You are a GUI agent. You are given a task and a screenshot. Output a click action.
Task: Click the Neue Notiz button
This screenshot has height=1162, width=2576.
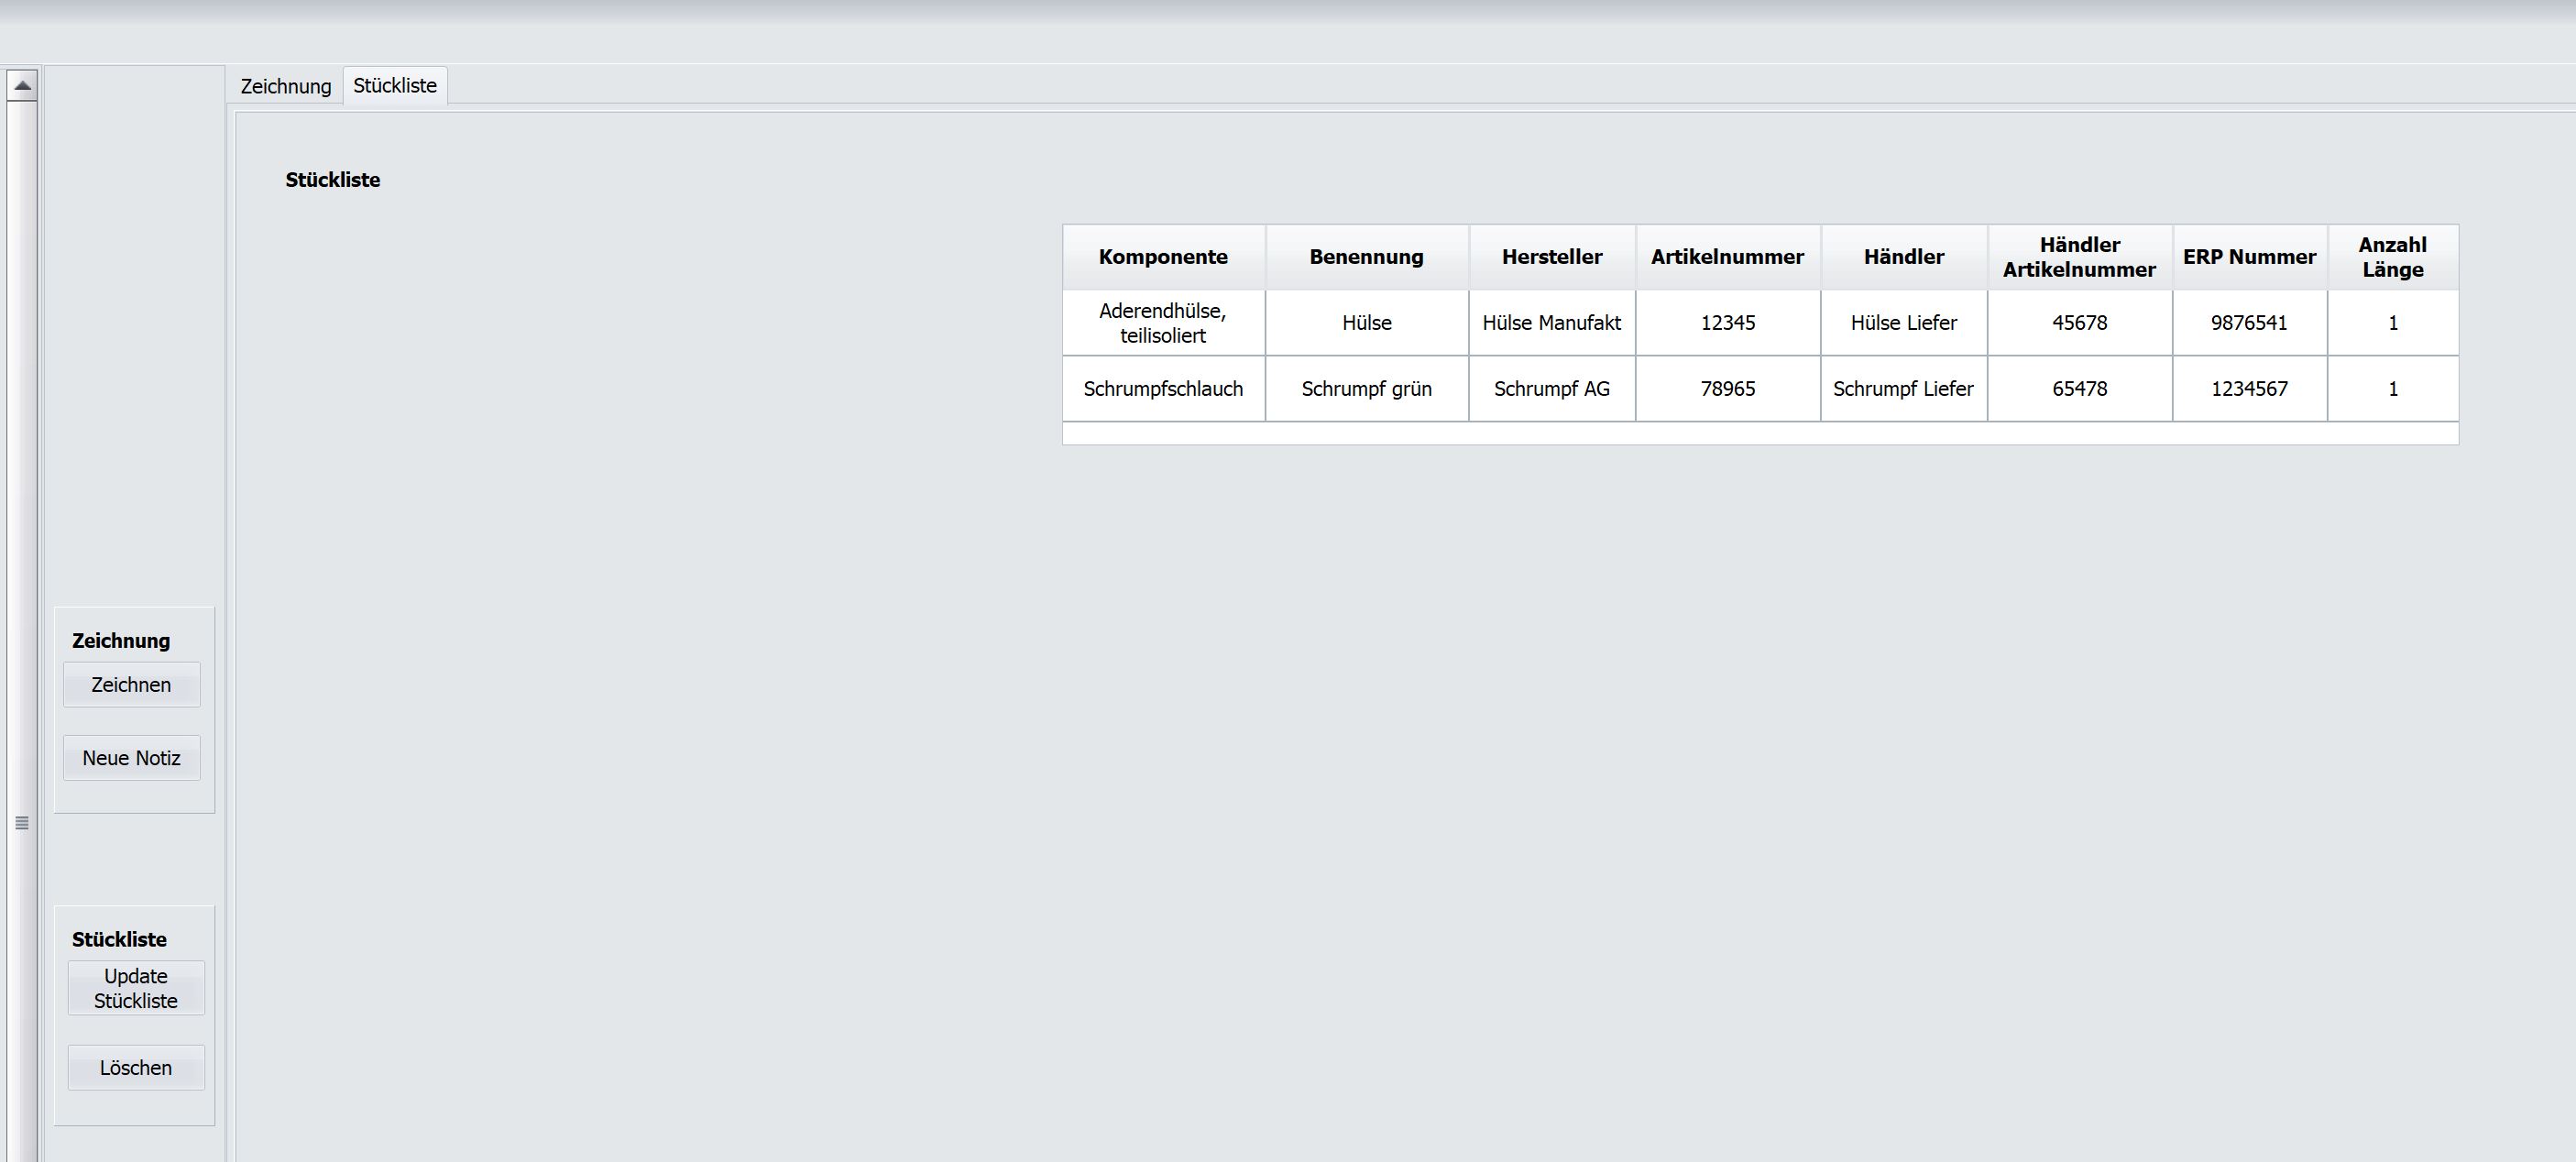coord(131,758)
